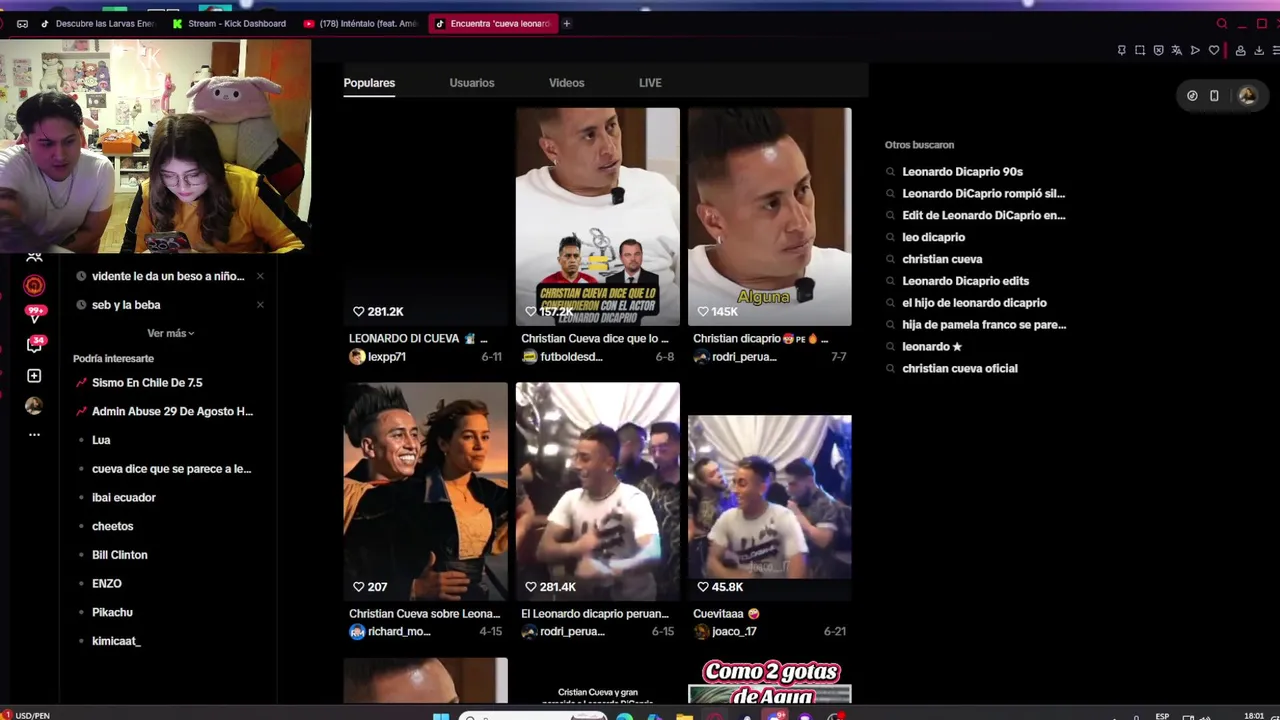Open the three-dots more menu in sidebar
This screenshot has height=720, width=1280.
pyautogui.click(x=34, y=435)
